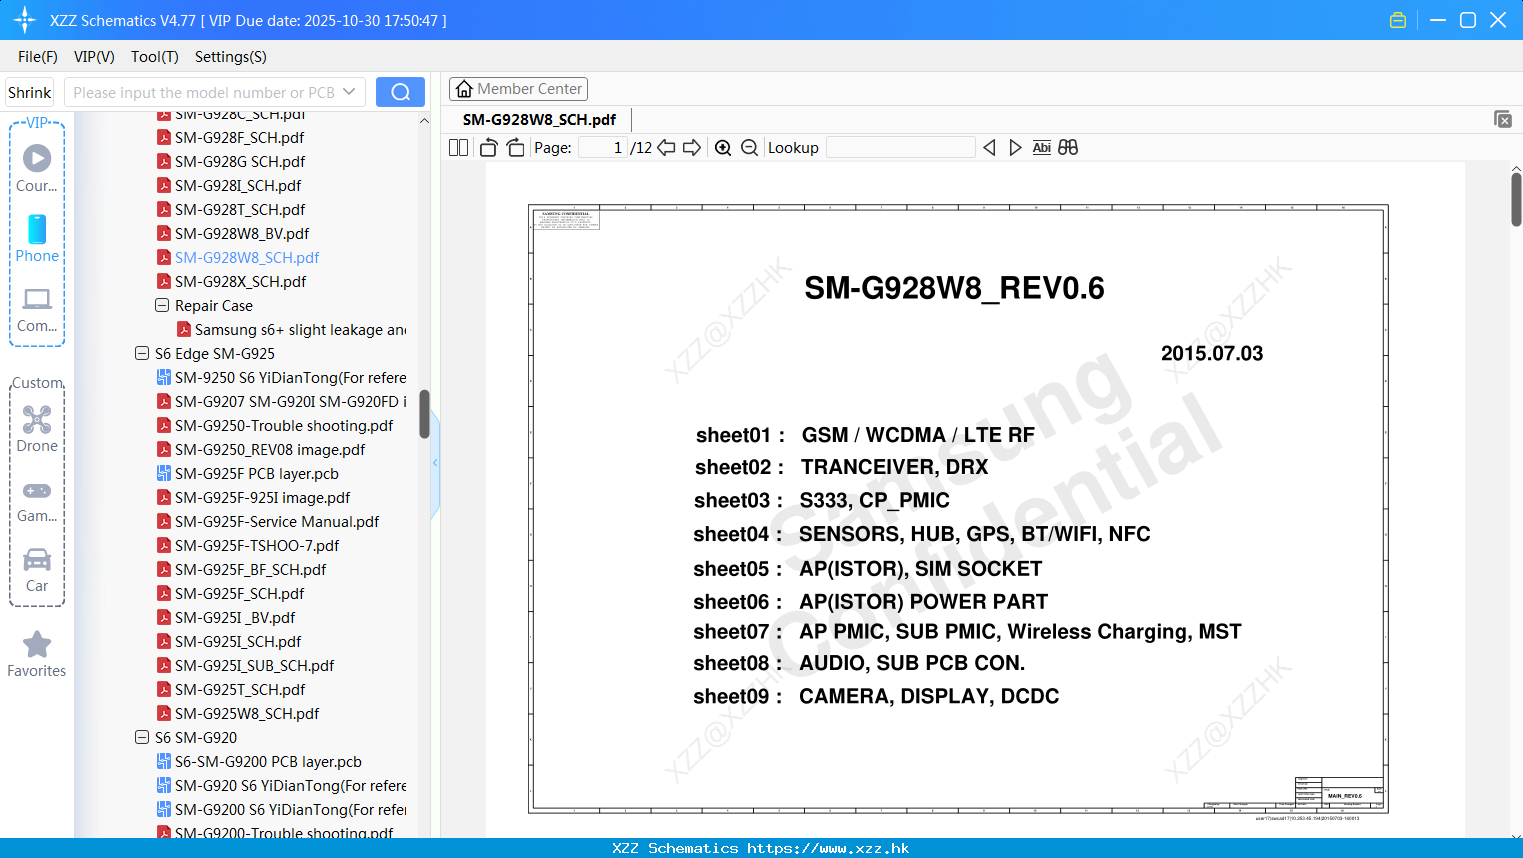Screen dimensions: 1523x858
Task: Open the model number dropdown arrow
Action: [x=349, y=92]
